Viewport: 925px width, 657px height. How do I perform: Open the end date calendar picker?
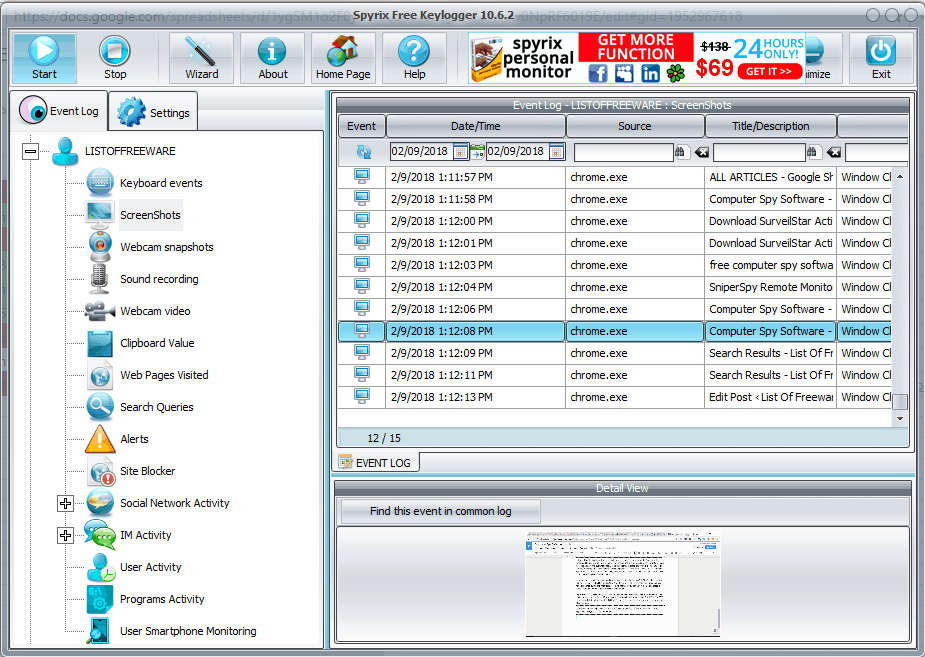pos(557,152)
